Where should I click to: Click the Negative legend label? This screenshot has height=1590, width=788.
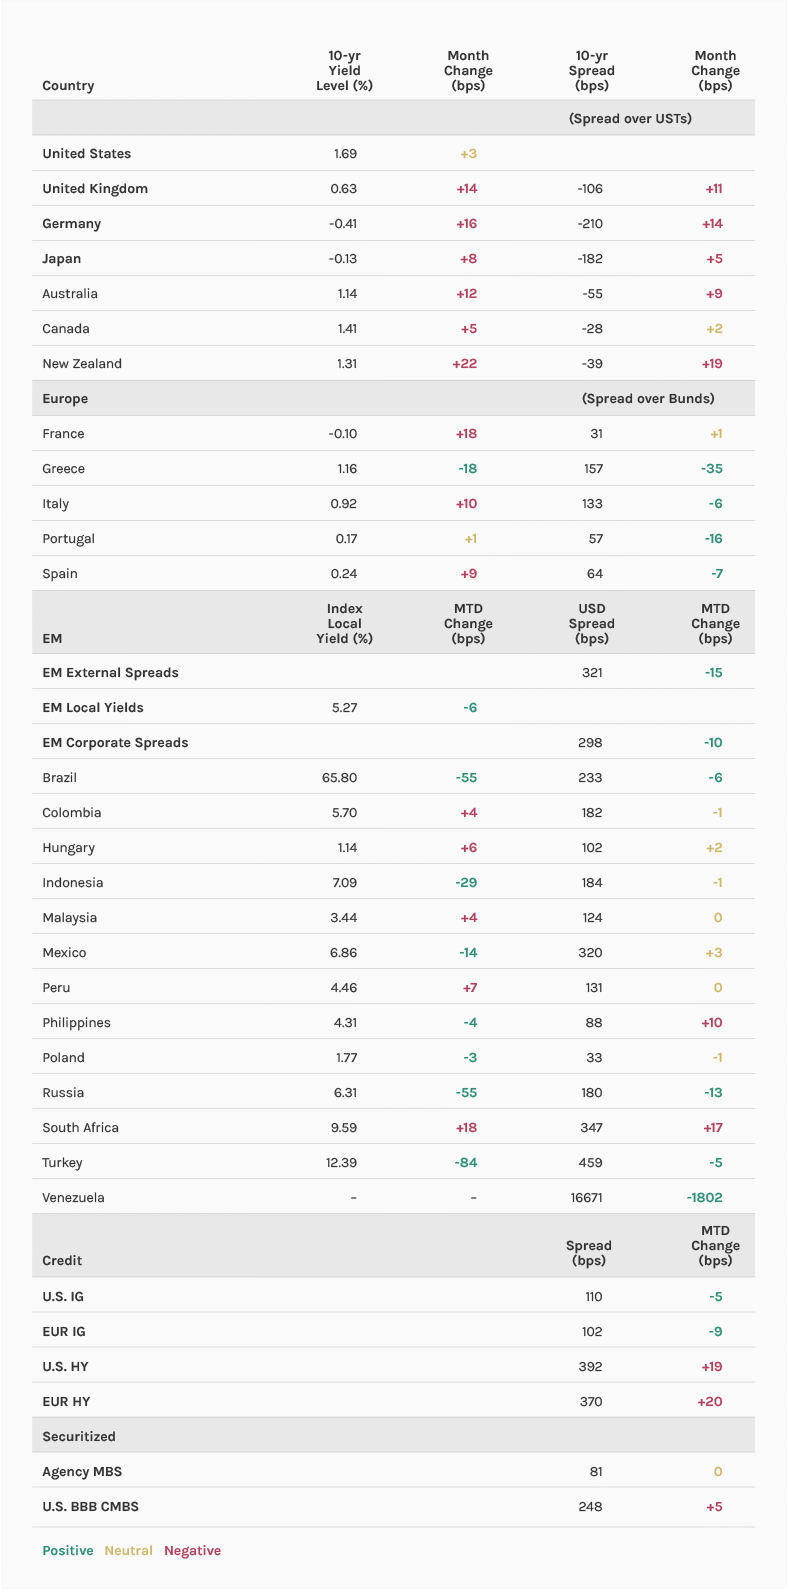pos(192,1551)
